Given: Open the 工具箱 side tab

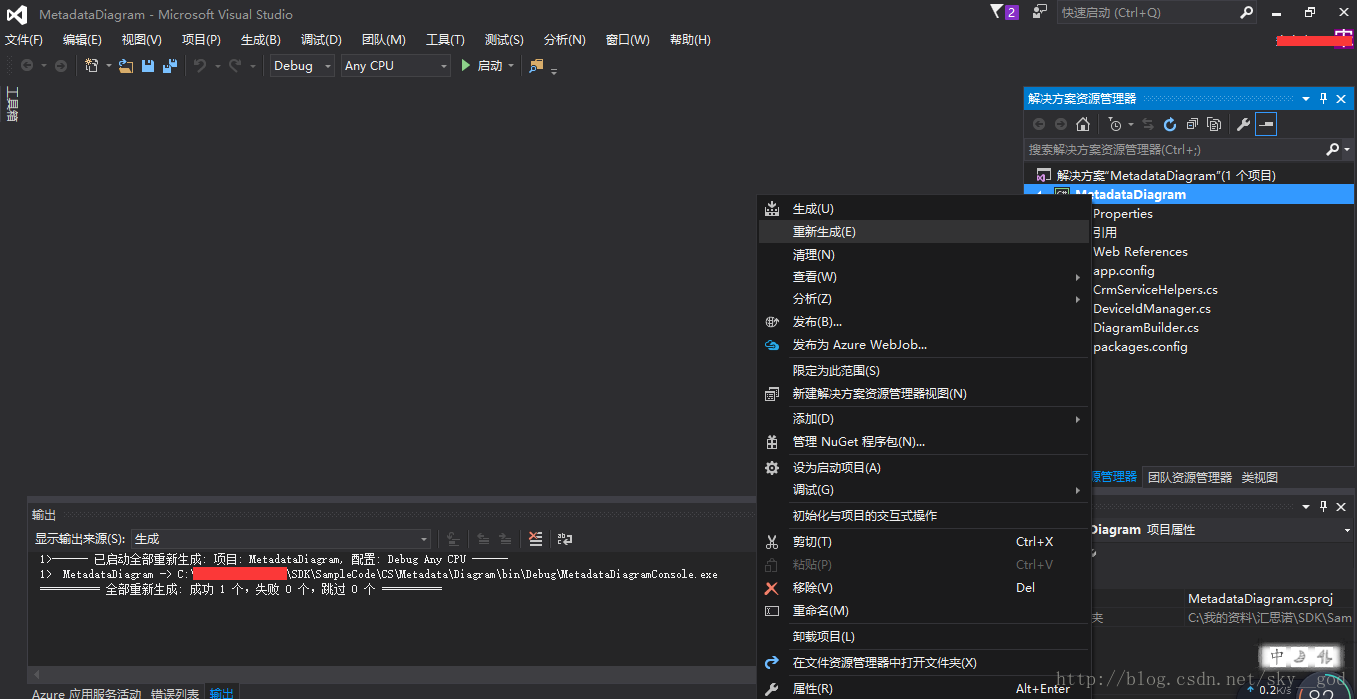Looking at the screenshot, I should (x=12, y=104).
